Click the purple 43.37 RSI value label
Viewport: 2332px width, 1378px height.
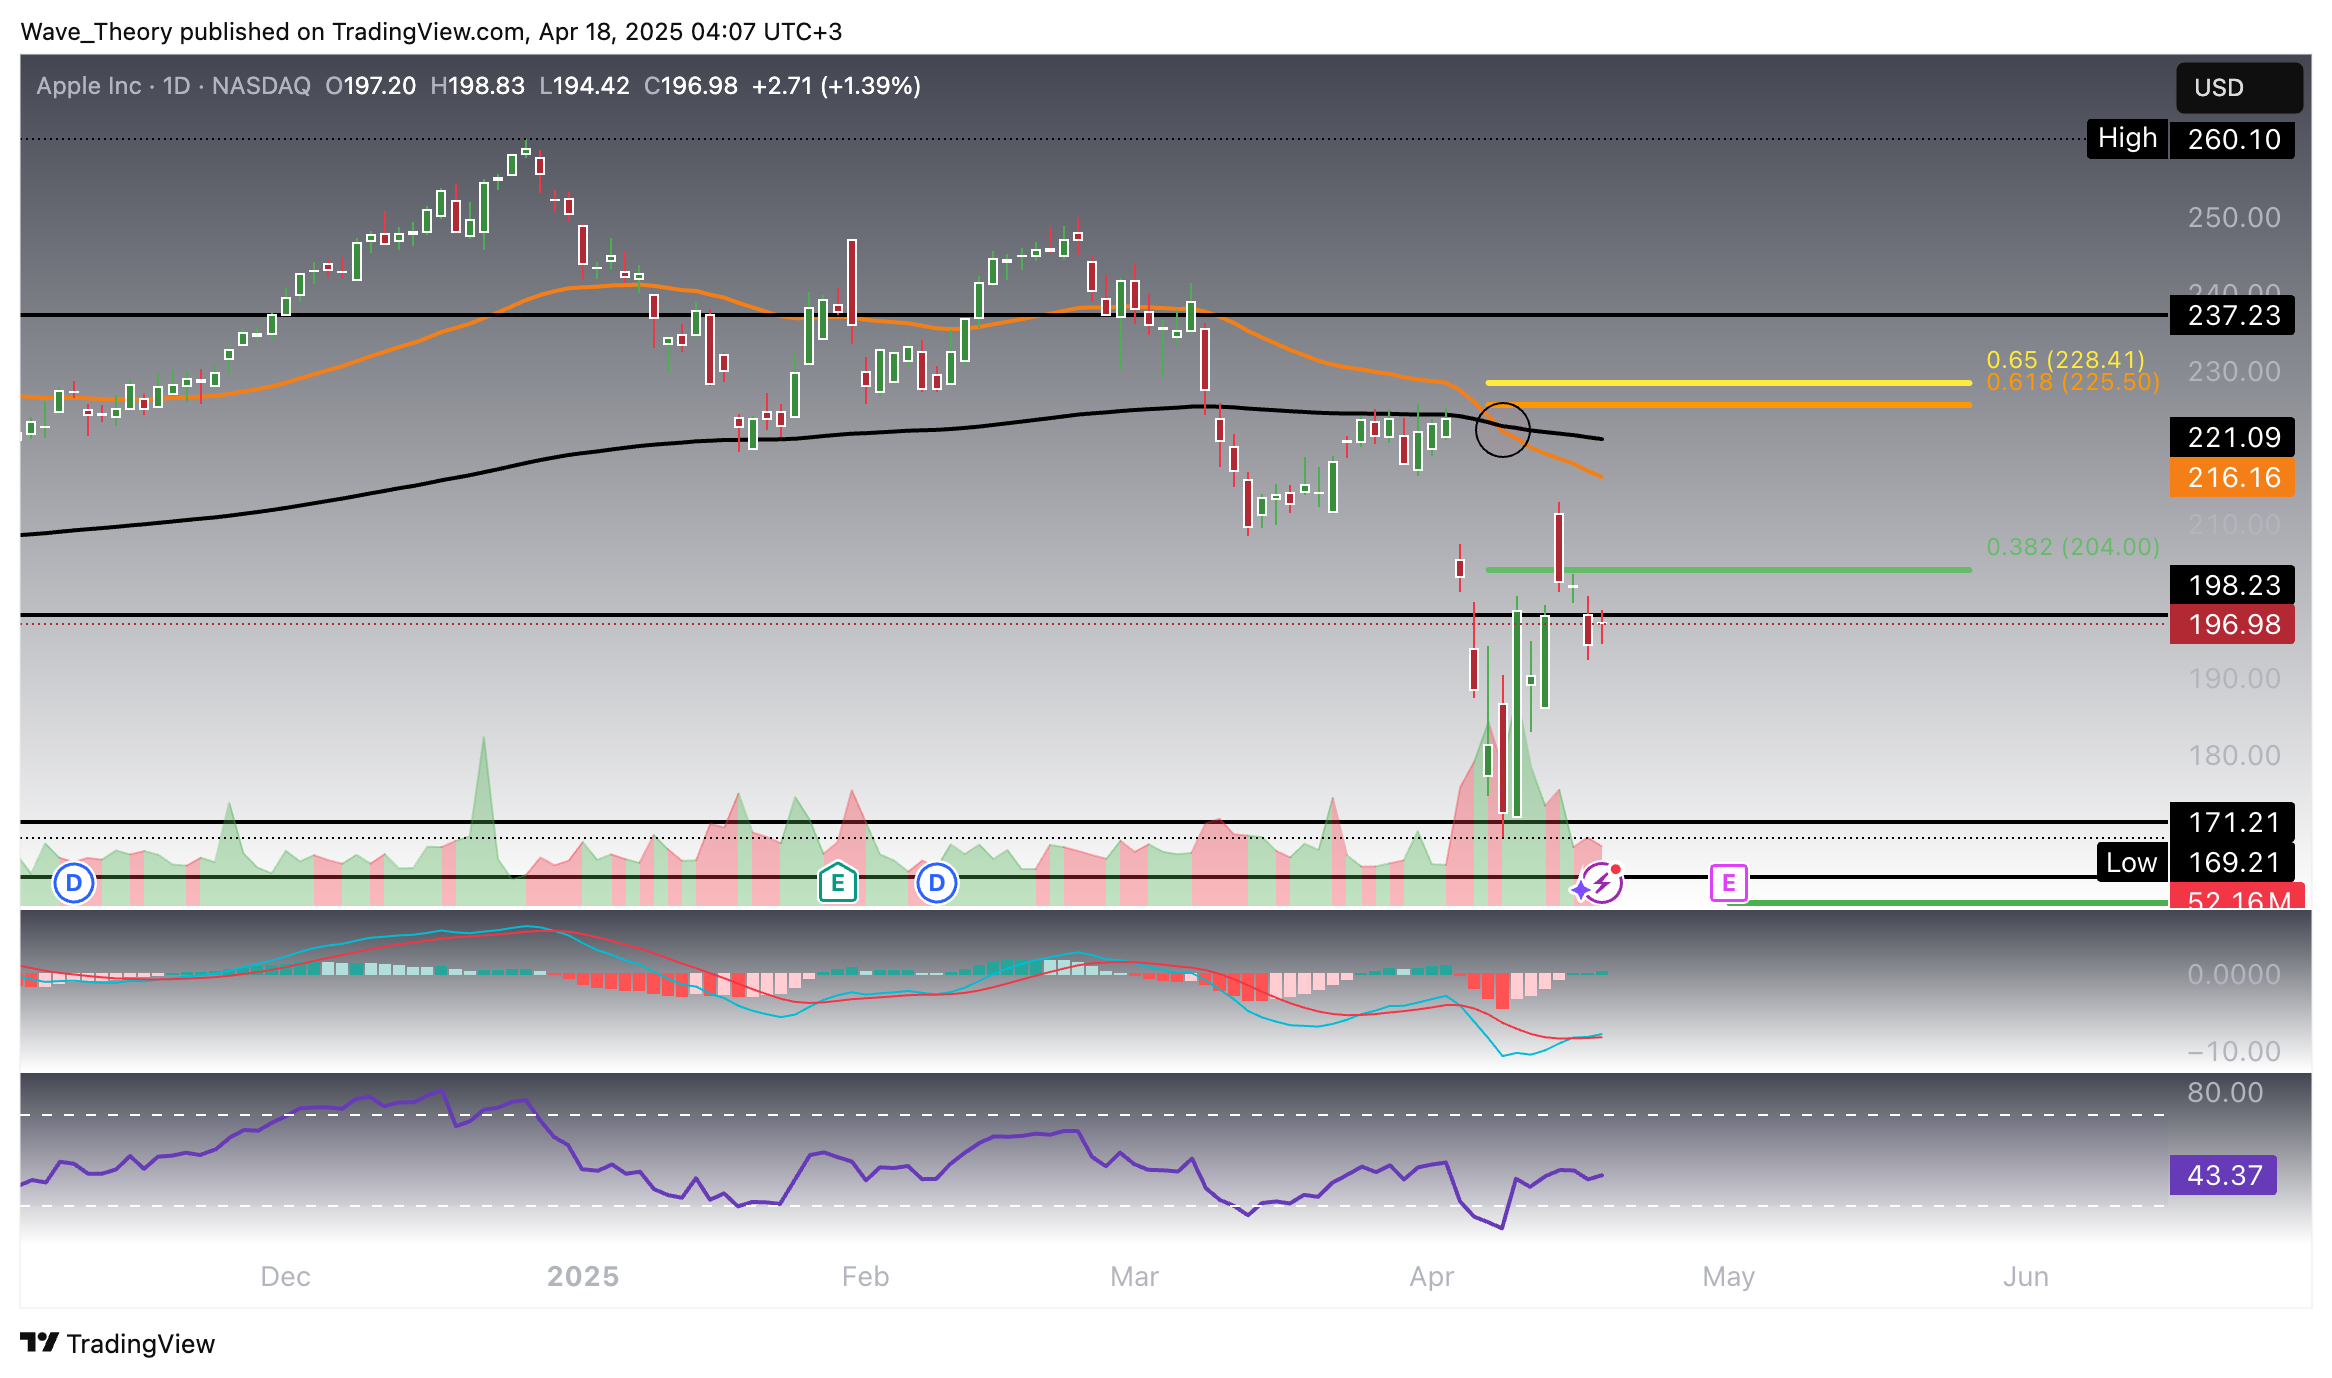(x=2223, y=1175)
